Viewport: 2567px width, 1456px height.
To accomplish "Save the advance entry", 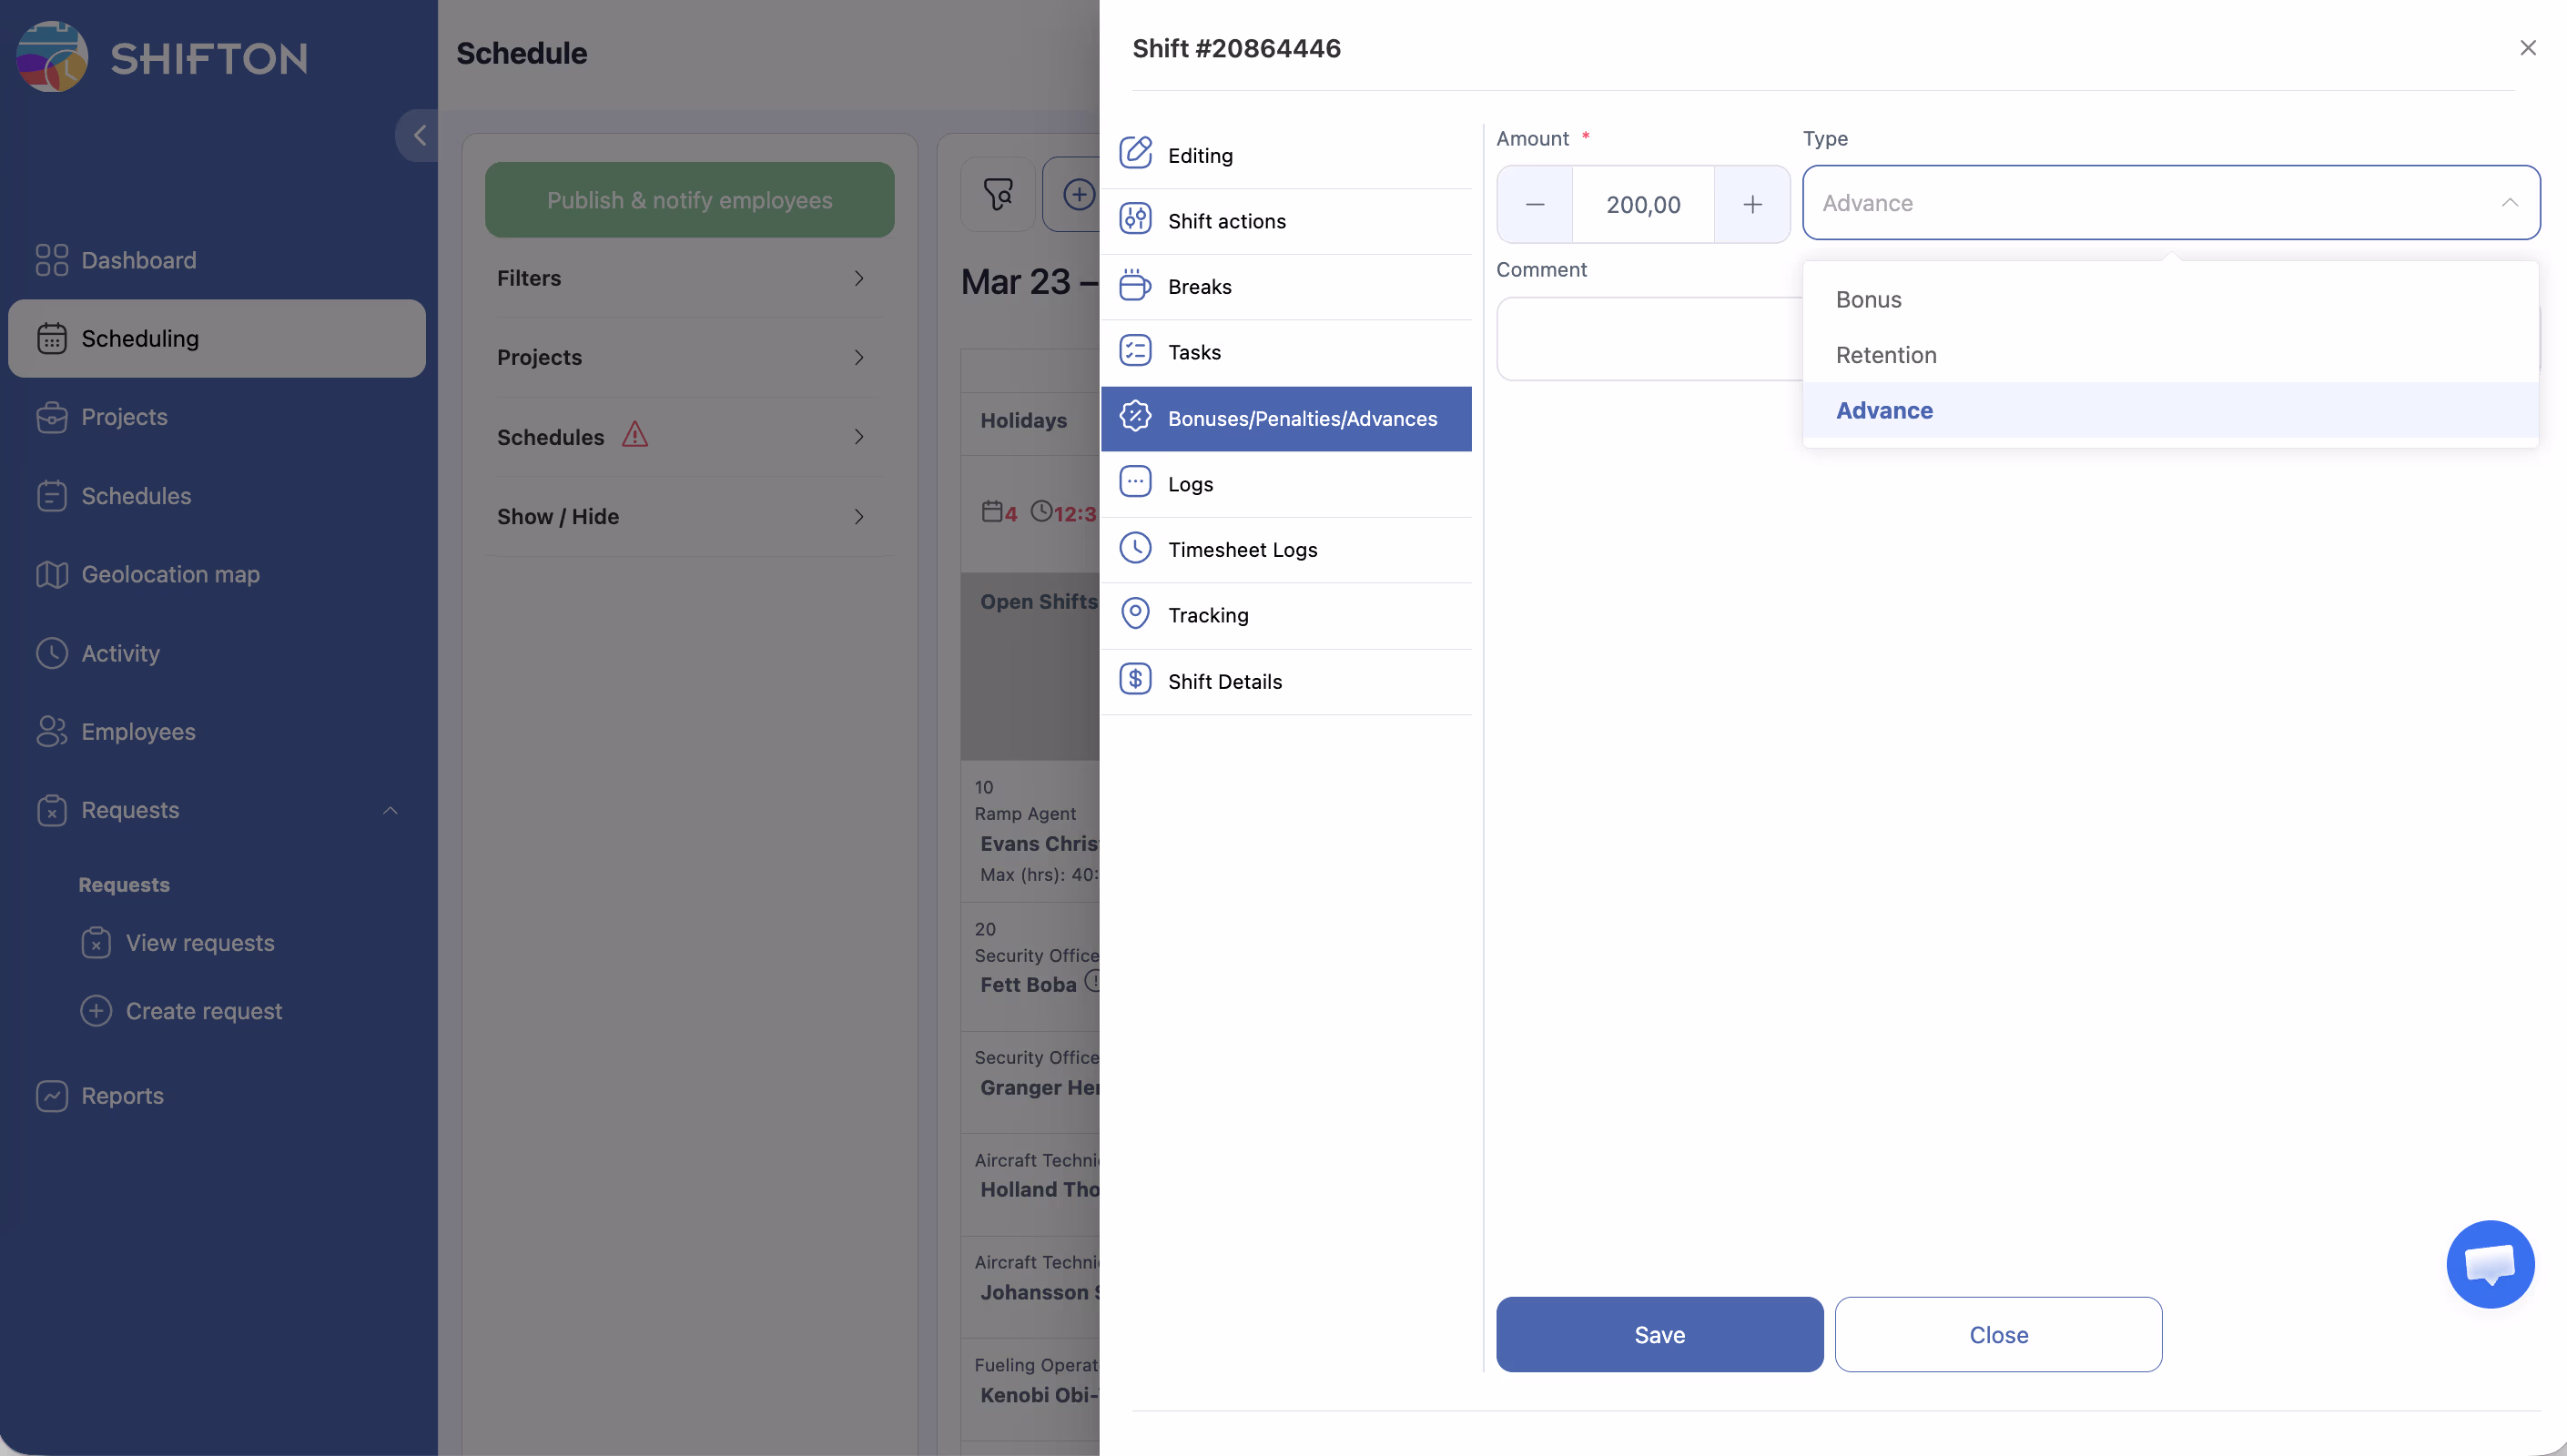I will click(x=1659, y=1334).
